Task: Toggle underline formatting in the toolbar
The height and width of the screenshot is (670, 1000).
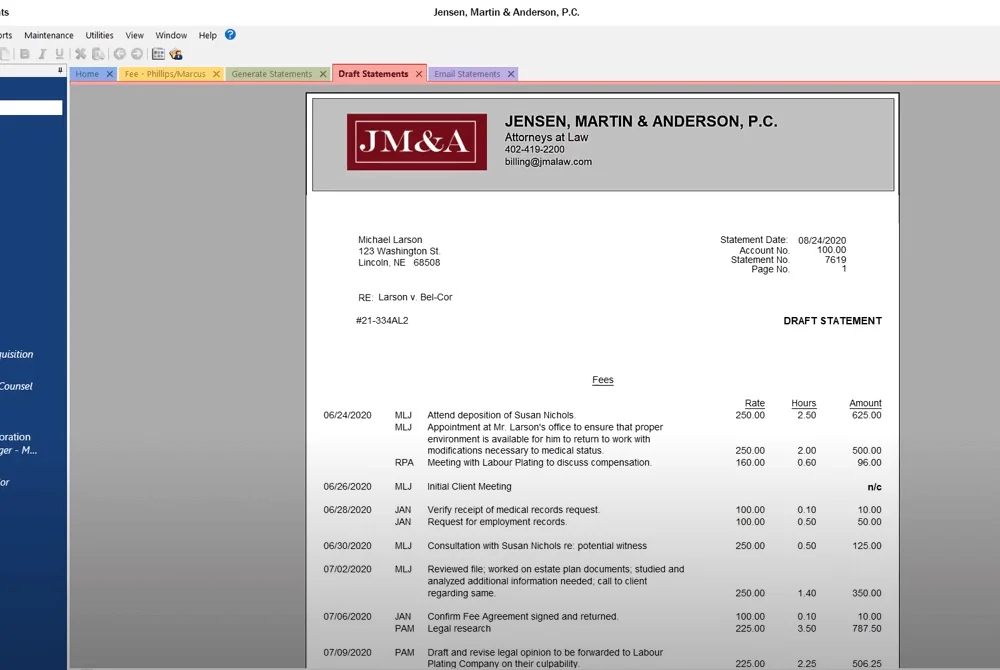Action: click(59, 54)
